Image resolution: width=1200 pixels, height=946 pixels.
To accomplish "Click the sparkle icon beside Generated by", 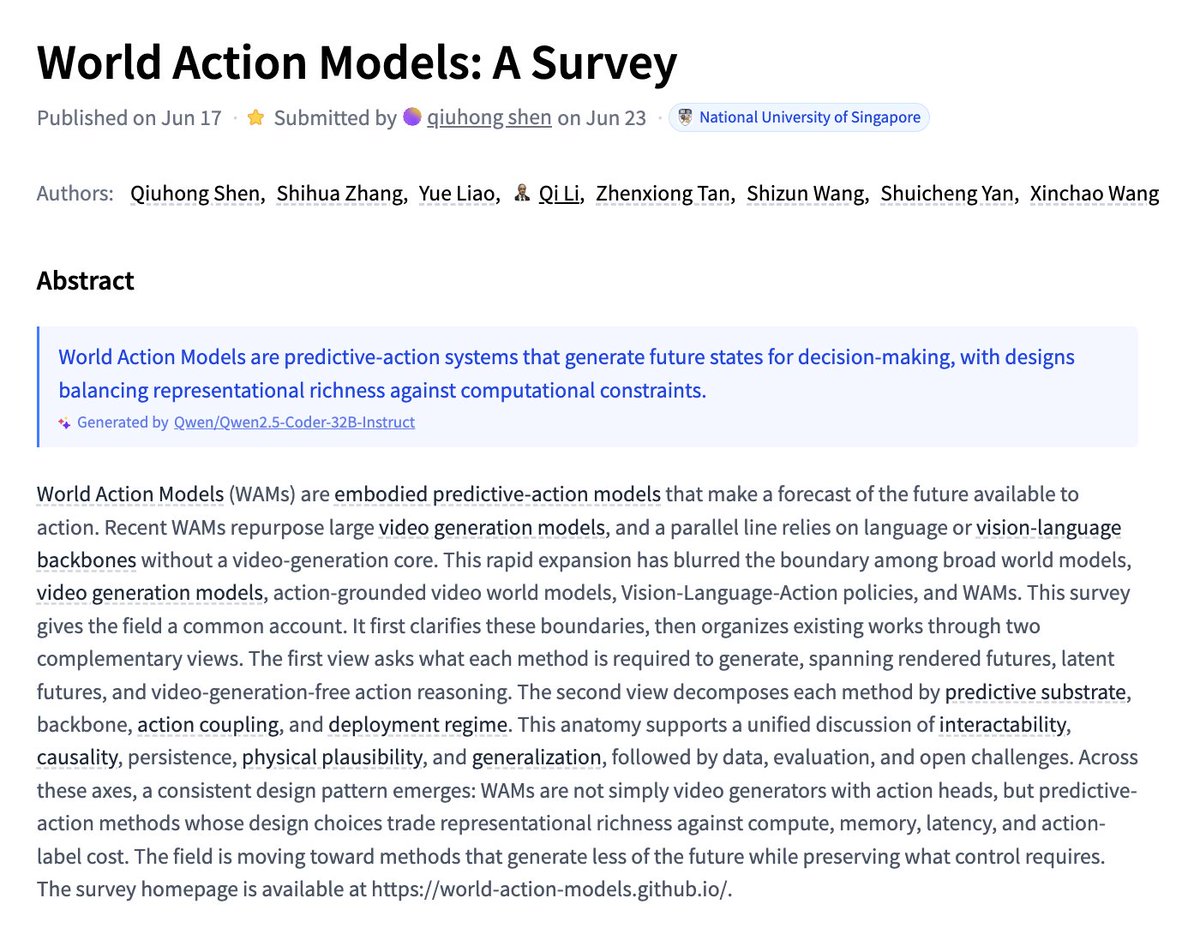I will [x=64, y=423].
